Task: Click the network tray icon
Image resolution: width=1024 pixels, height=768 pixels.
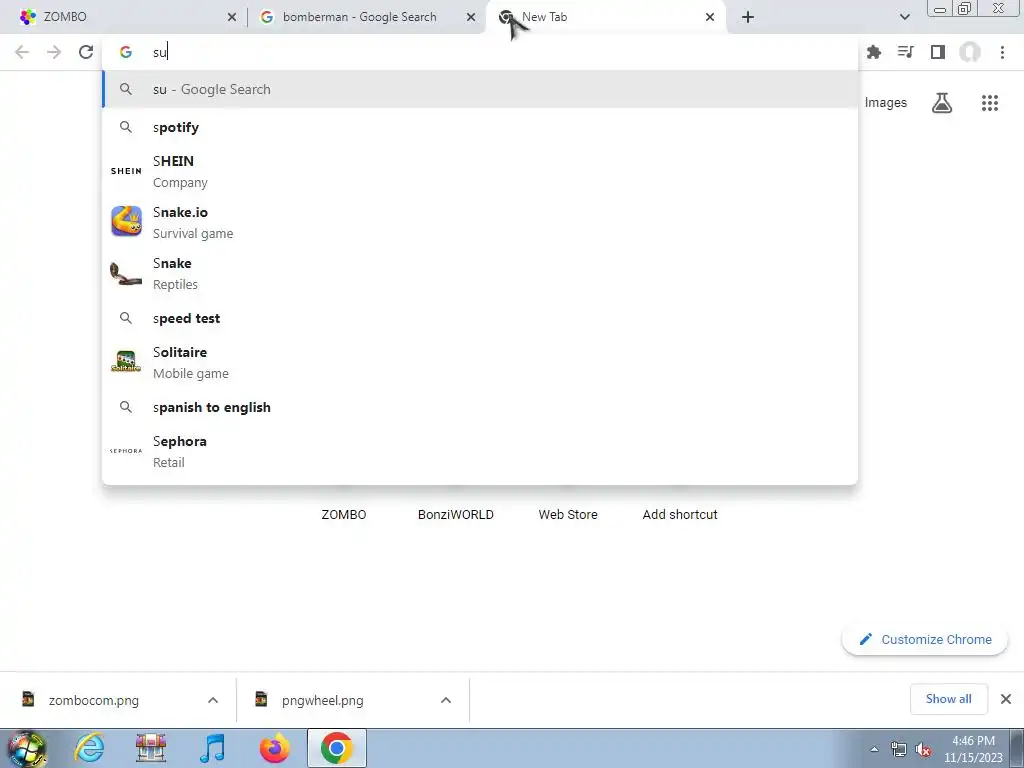Action: pos(899,750)
